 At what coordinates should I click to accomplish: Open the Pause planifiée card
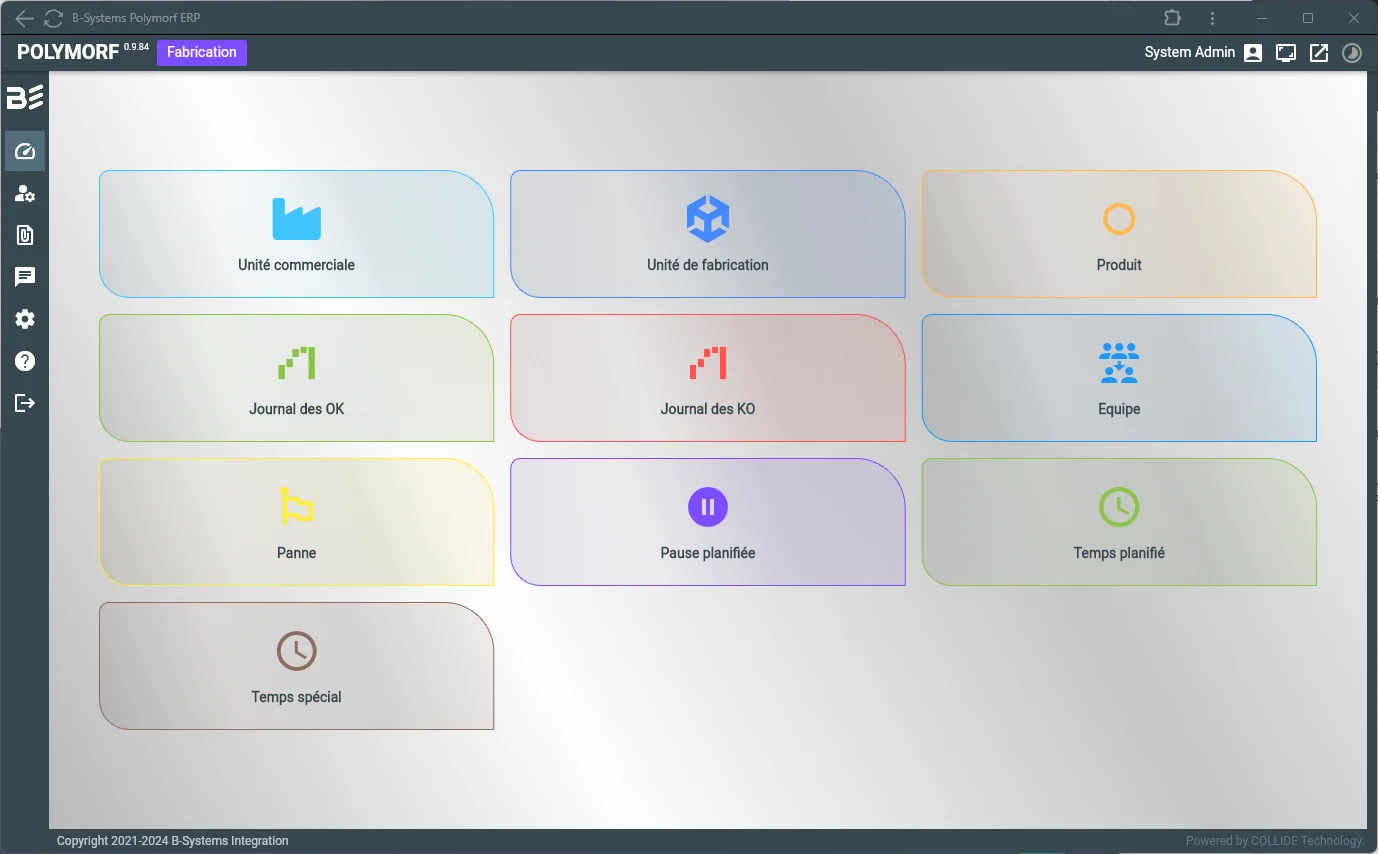pos(707,522)
